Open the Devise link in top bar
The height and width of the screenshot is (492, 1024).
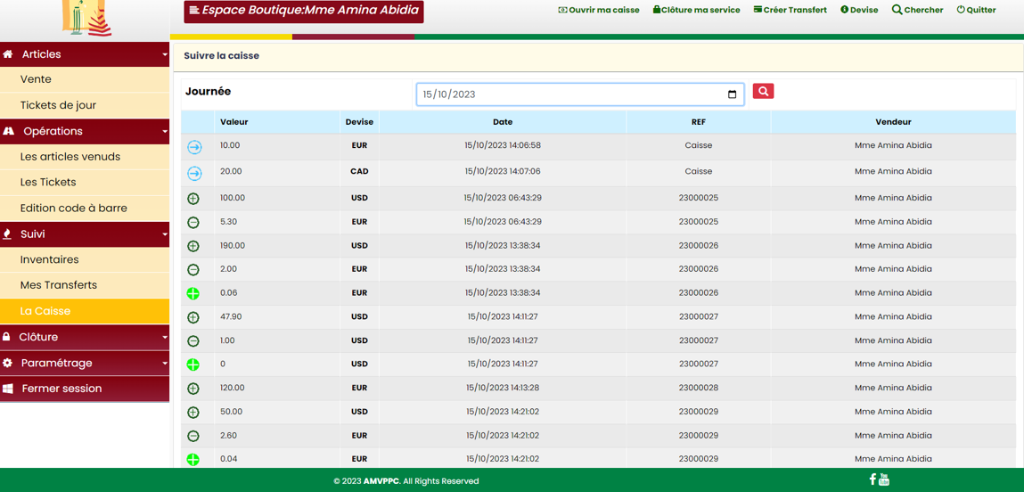tap(859, 10)
